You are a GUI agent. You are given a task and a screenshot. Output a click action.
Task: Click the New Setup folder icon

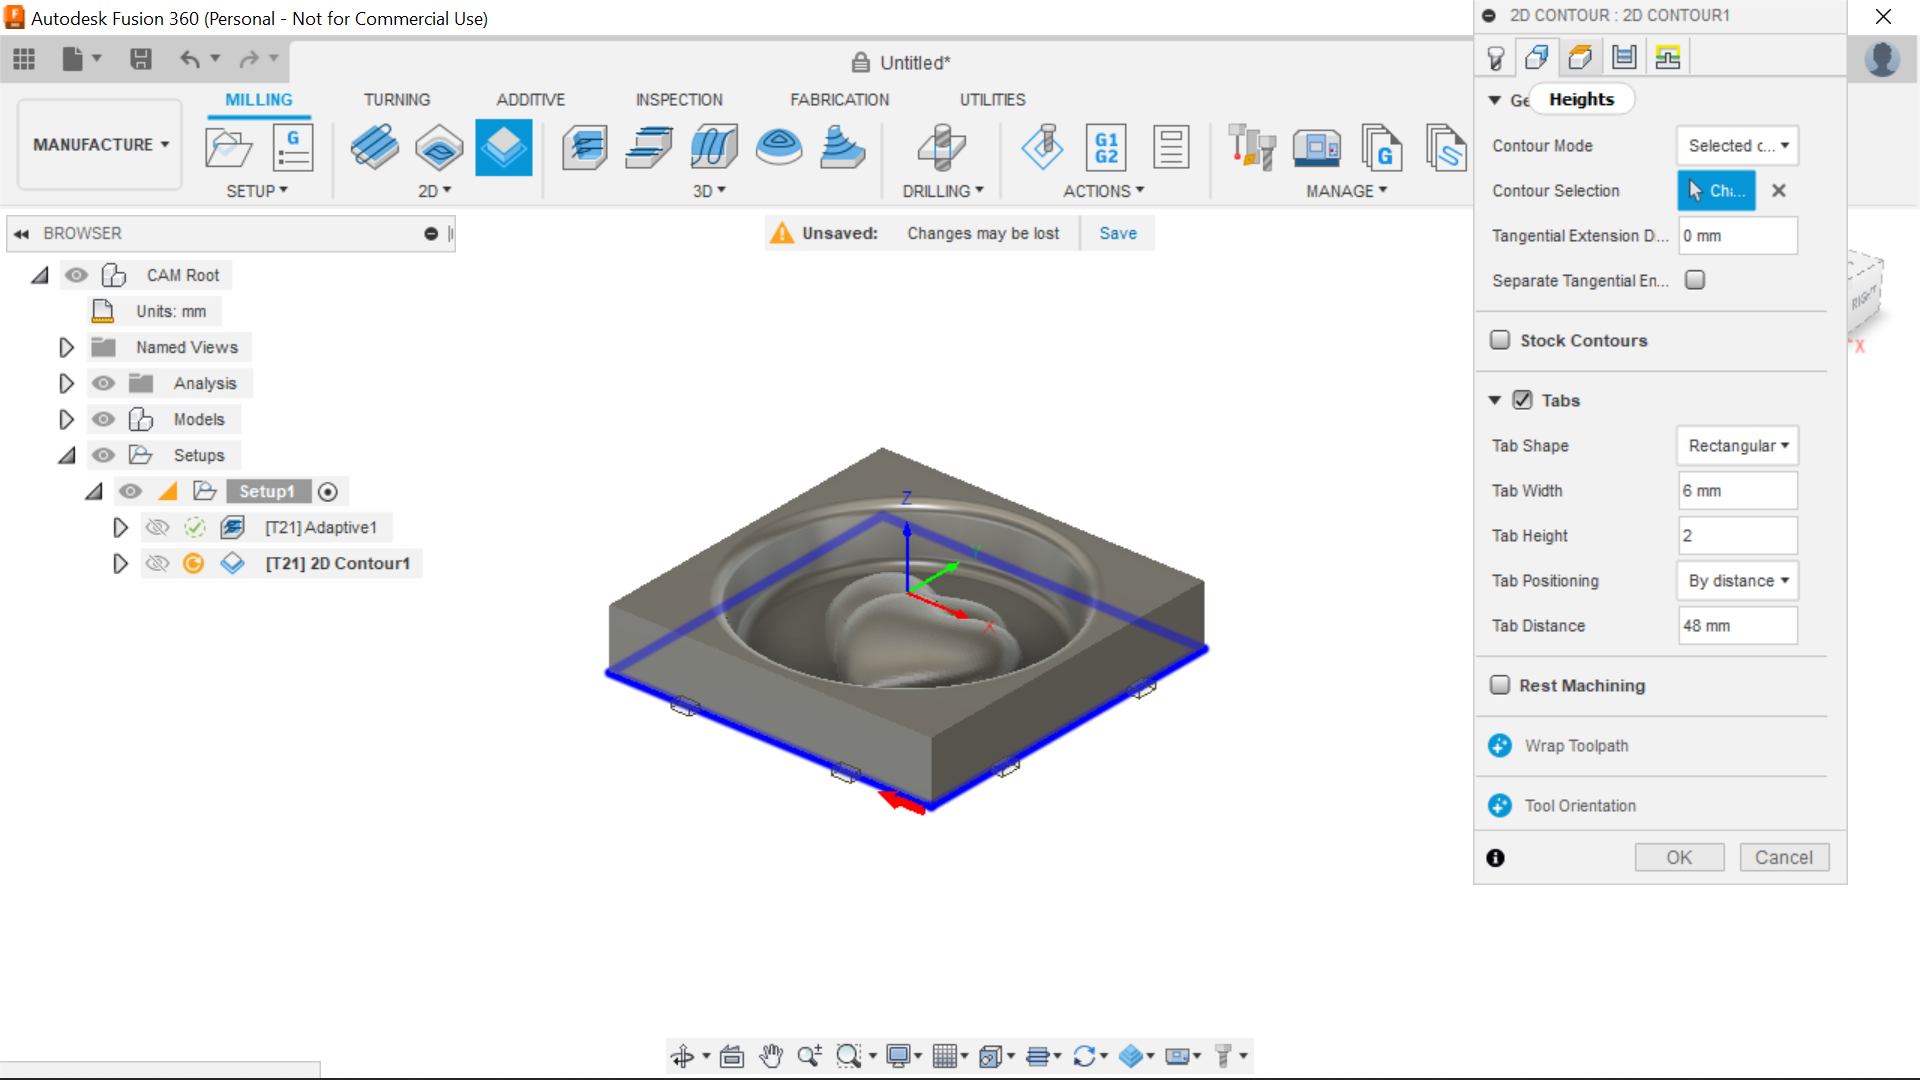tap(228, 148)
